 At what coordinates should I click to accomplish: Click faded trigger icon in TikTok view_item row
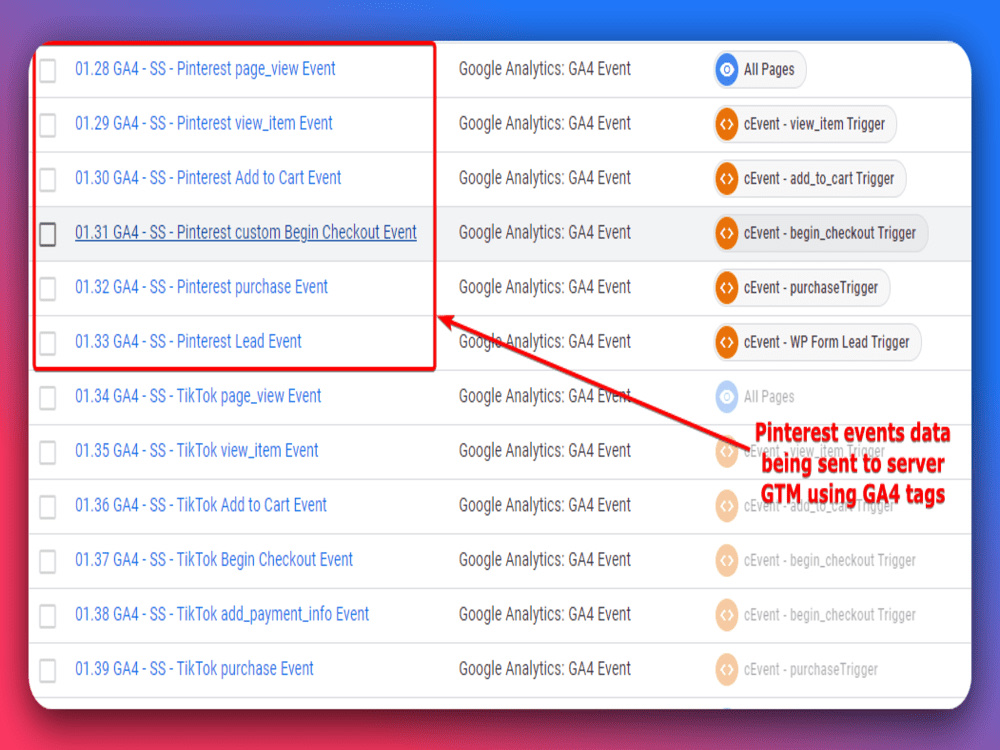[726, 452]
